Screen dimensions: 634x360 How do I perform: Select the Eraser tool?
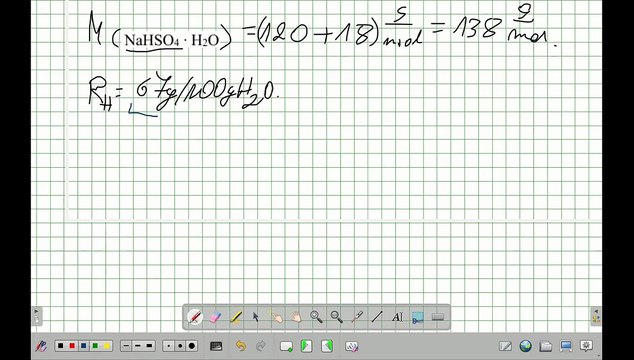pyautogui.click(x=216, y=317)
